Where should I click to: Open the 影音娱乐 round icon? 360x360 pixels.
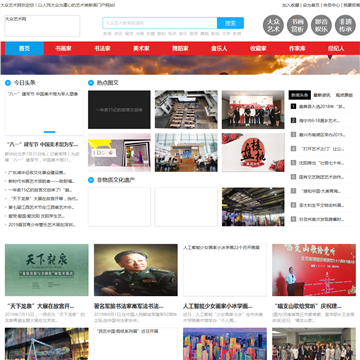(x=321, y=25)
